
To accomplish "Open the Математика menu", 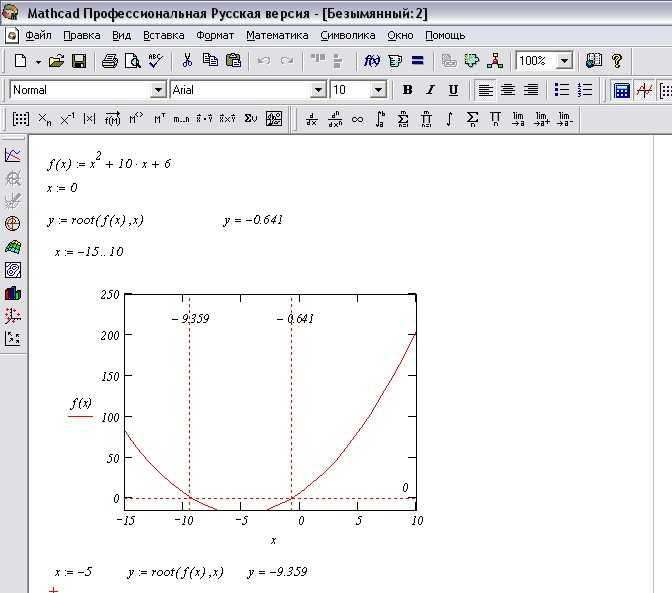I will [x=277, y=36].
